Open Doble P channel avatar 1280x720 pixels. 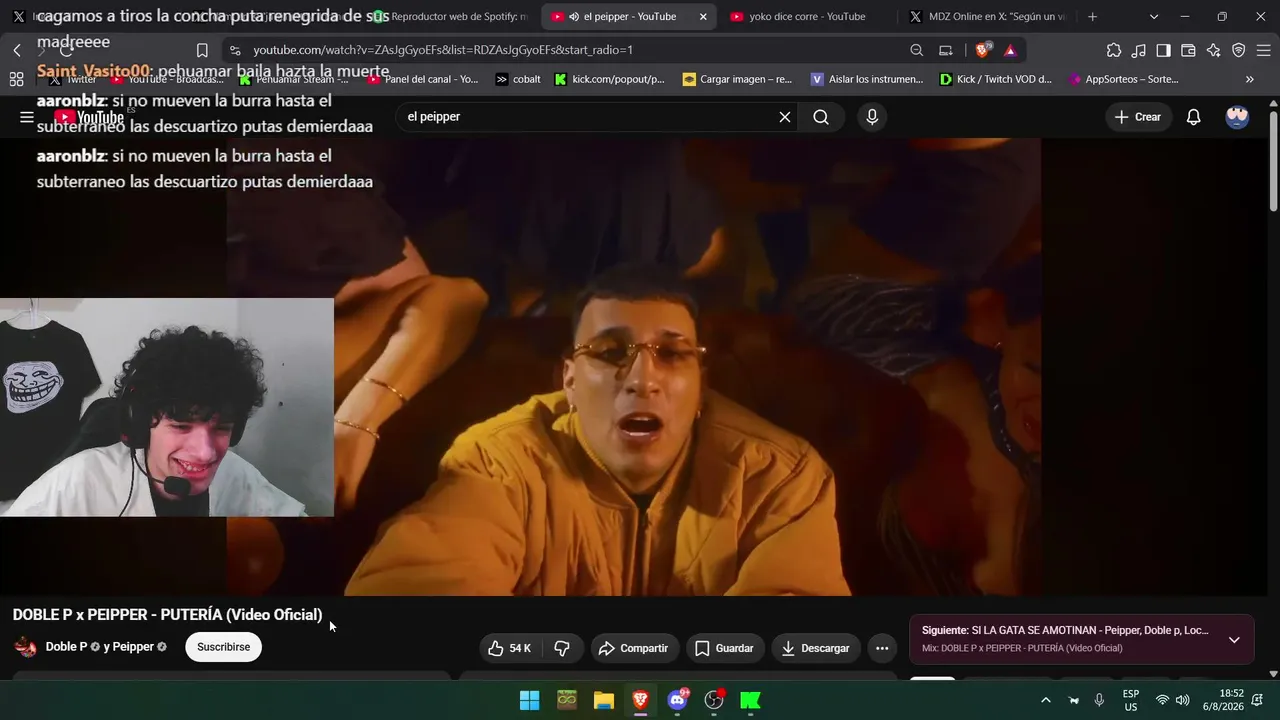click(x=26, y=647)
